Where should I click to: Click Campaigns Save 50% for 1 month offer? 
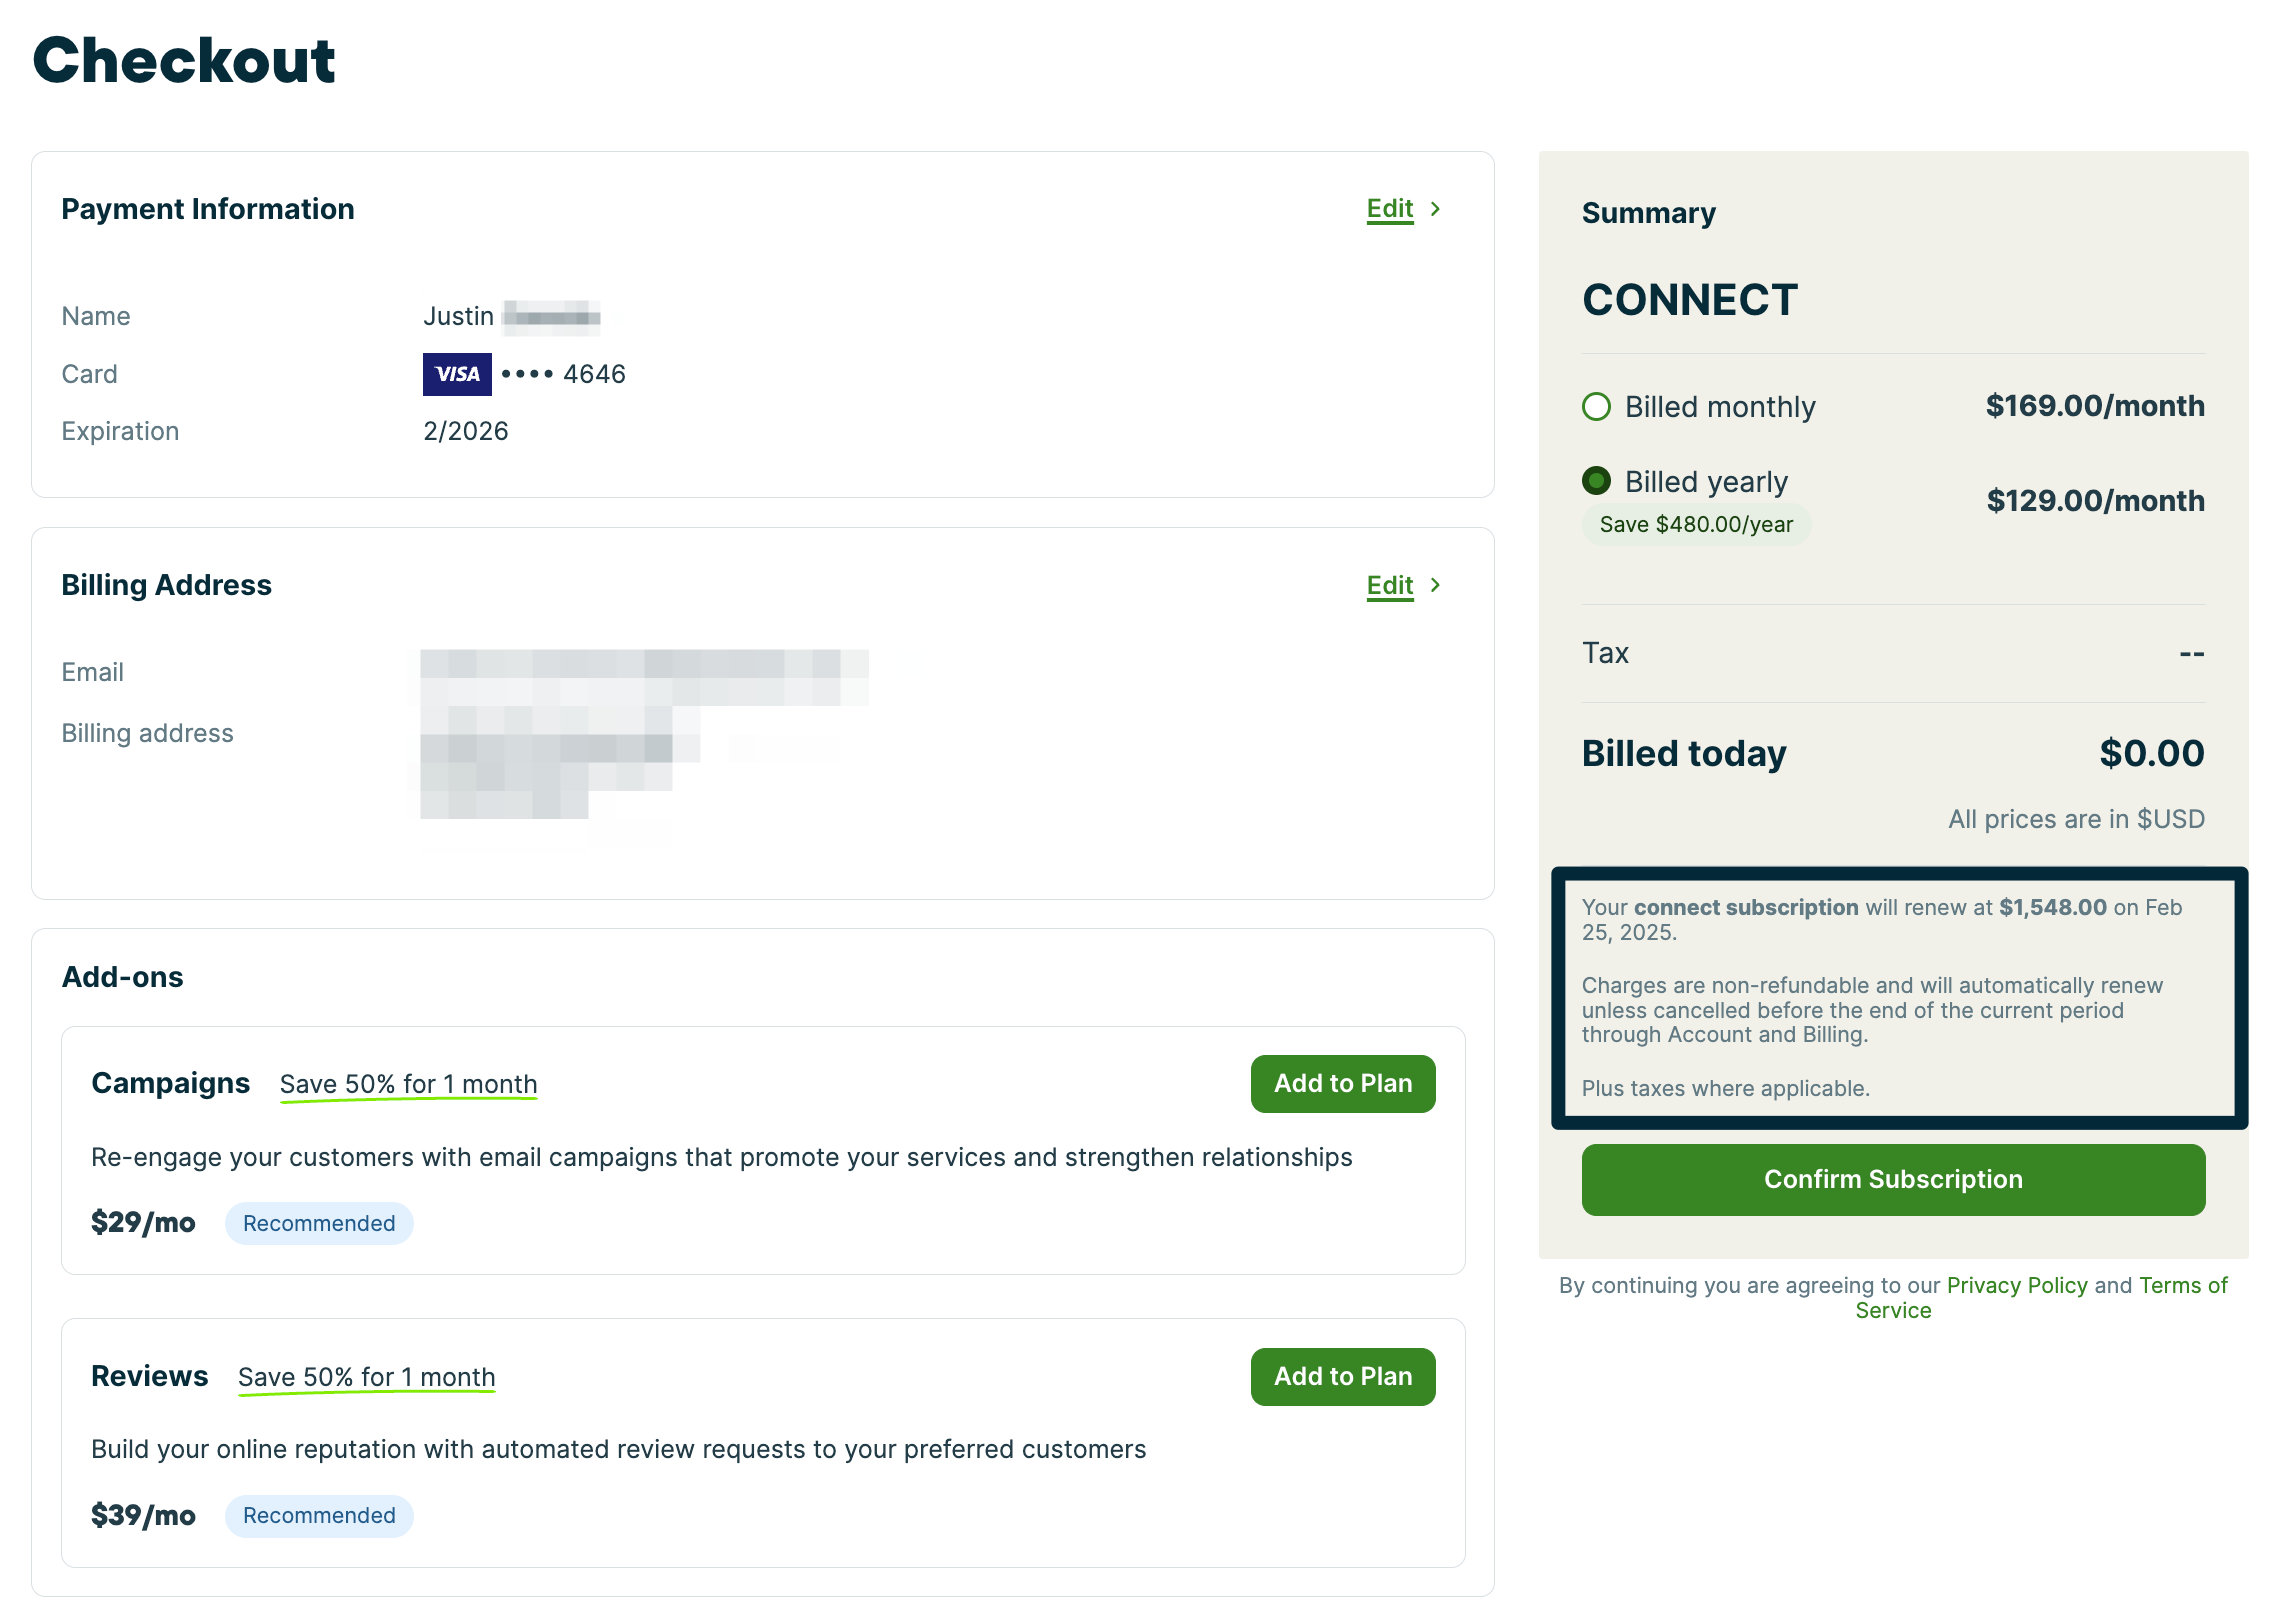408,1085
